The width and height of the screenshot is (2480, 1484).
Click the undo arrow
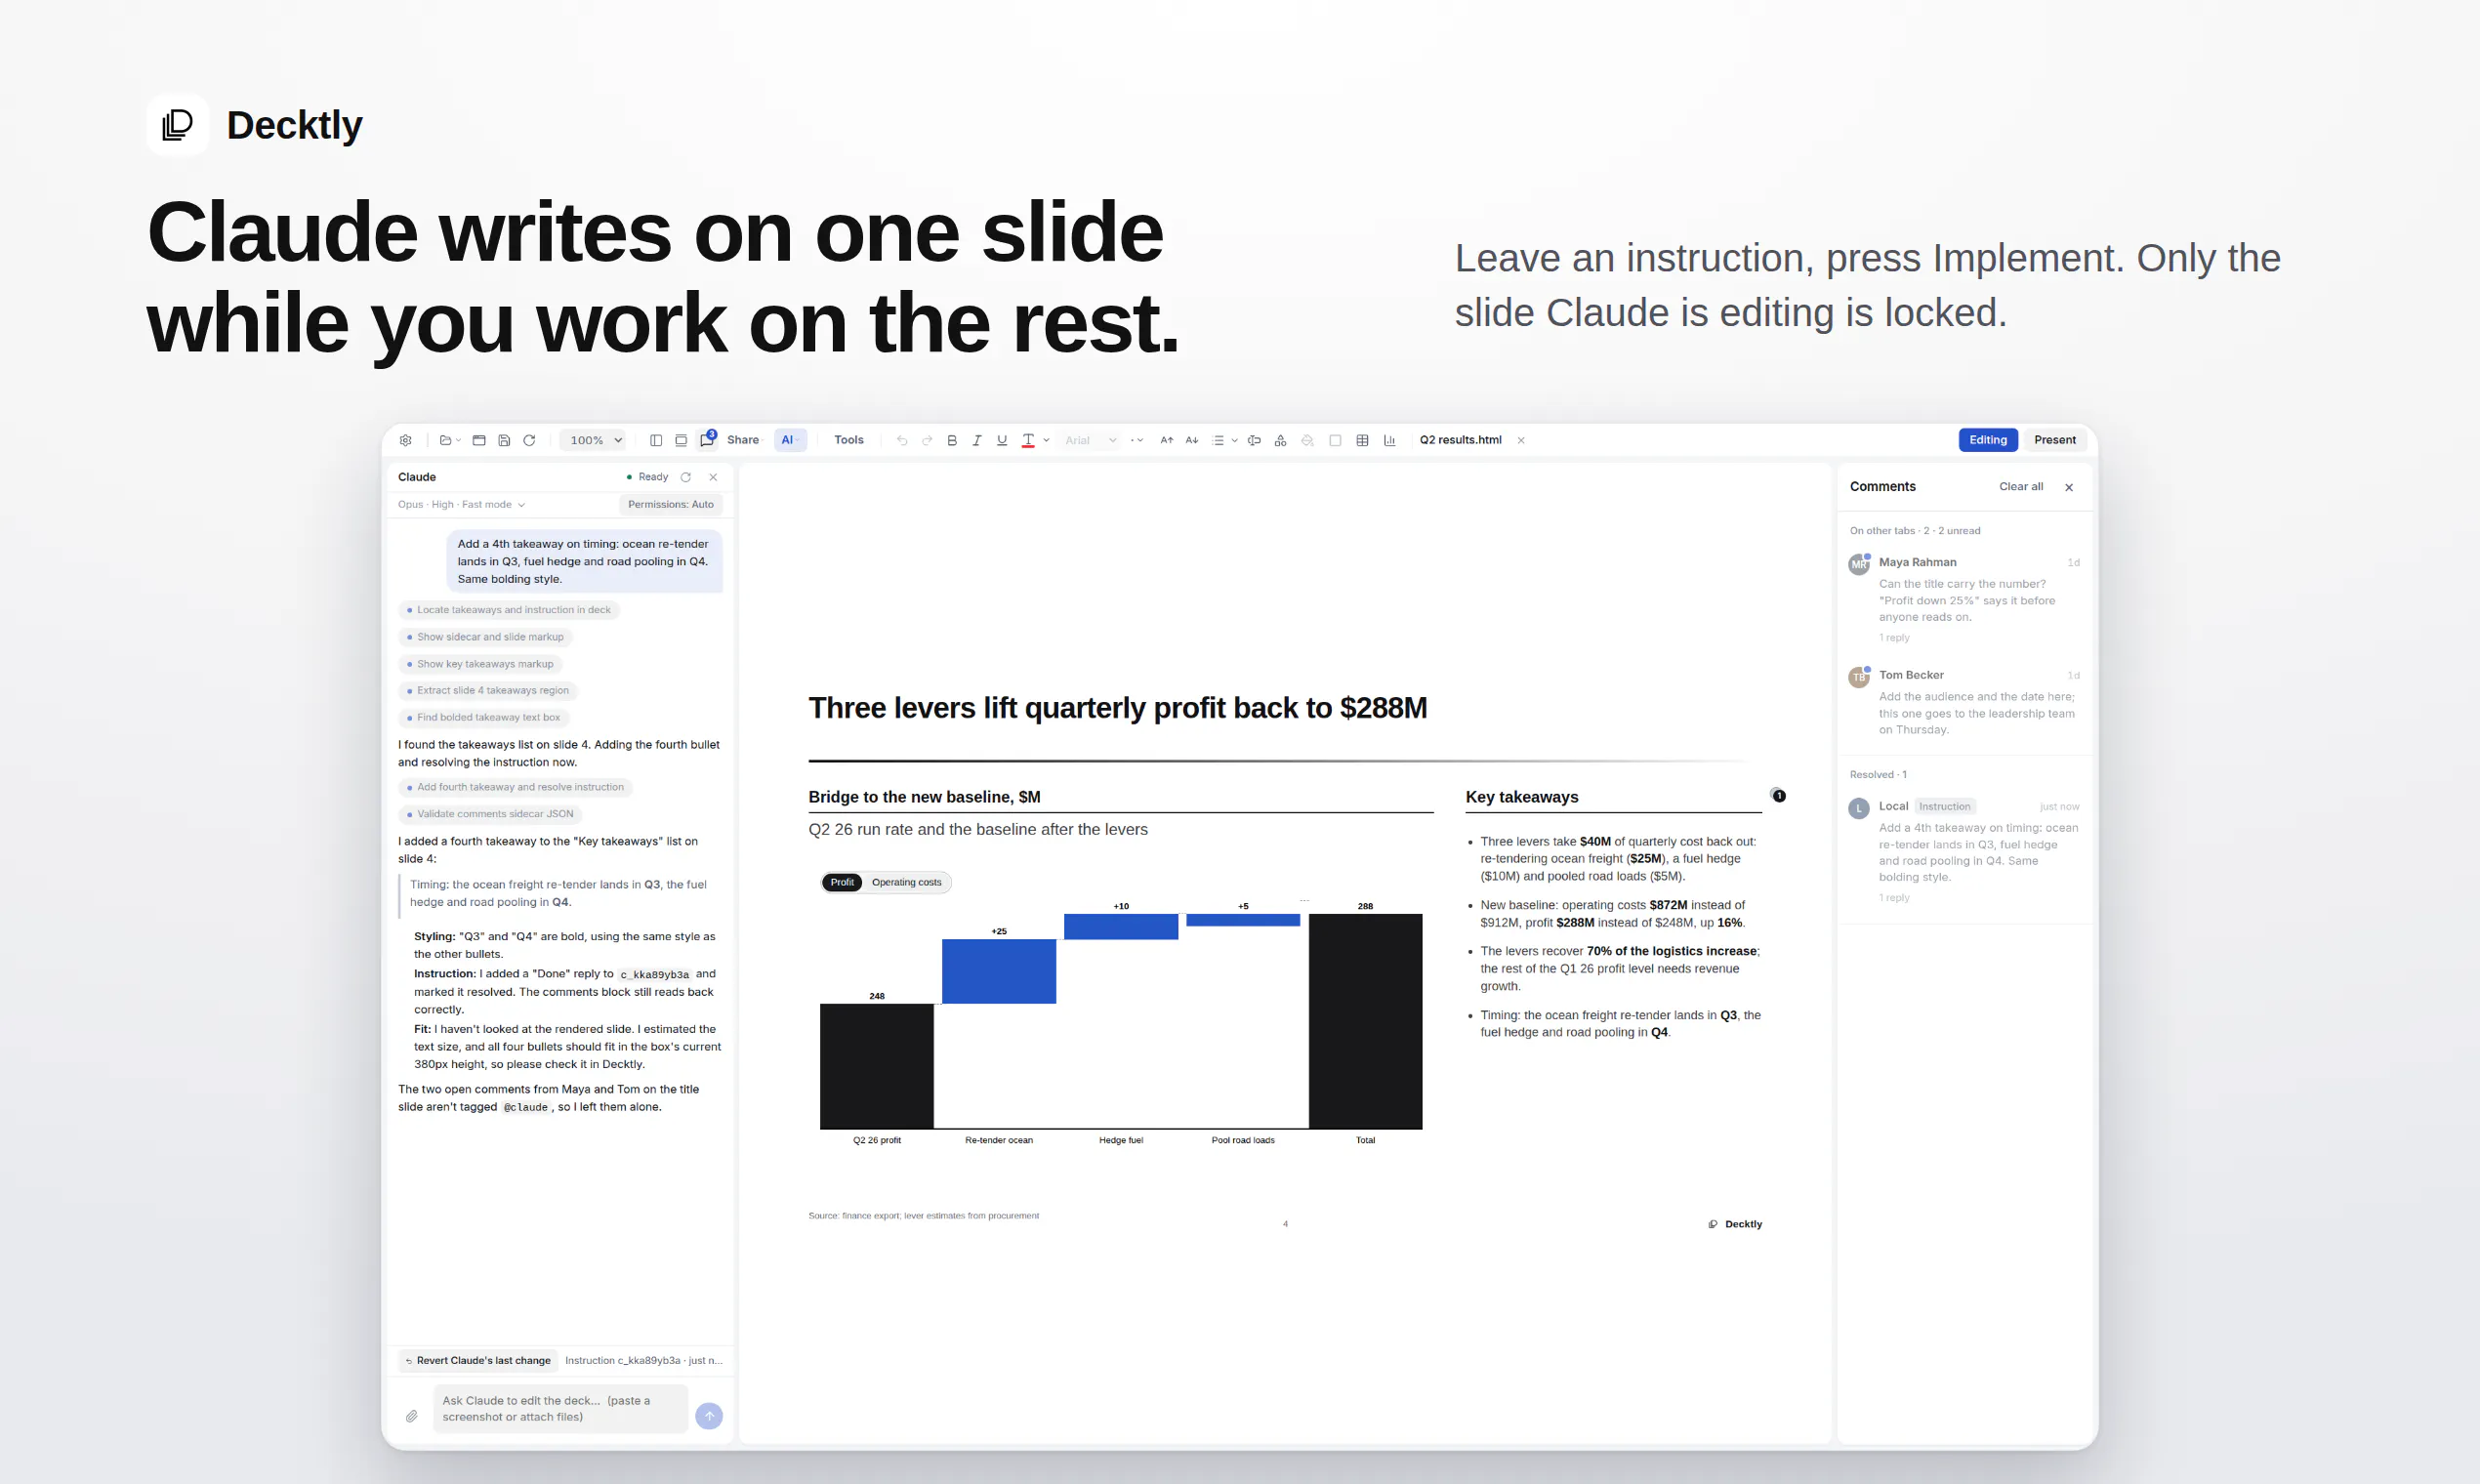tap(902, 440)
